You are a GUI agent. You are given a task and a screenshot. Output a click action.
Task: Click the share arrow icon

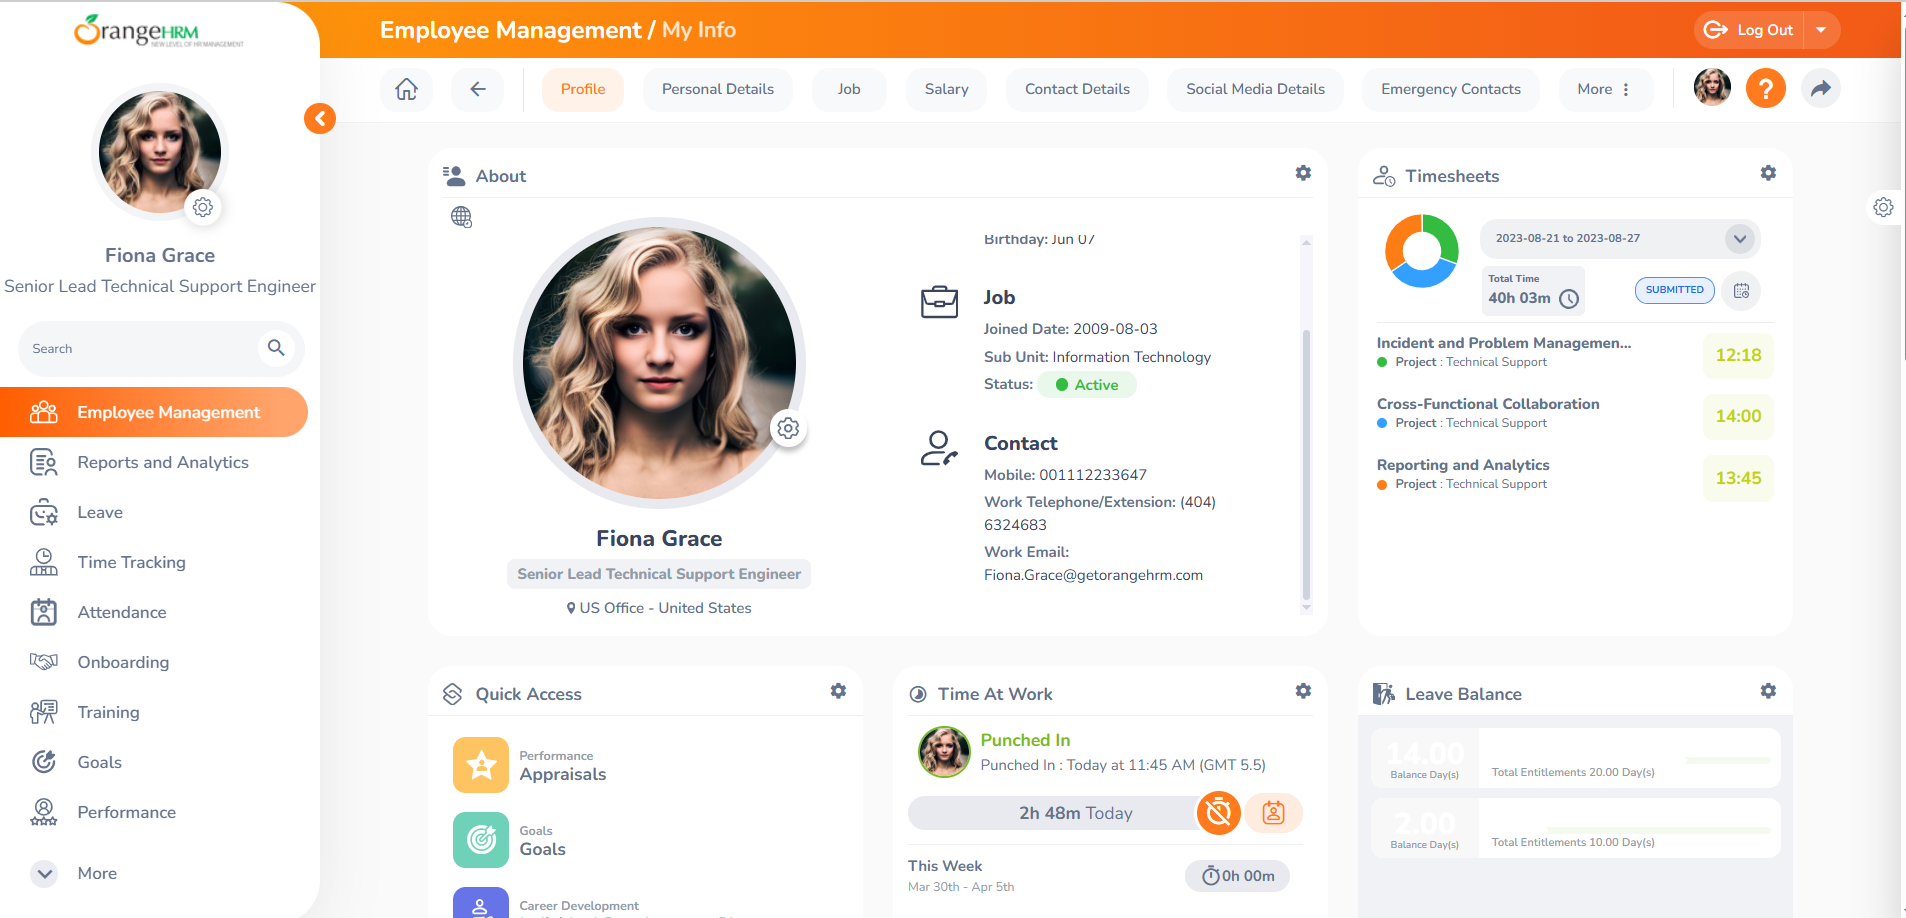pos(1820,89)
